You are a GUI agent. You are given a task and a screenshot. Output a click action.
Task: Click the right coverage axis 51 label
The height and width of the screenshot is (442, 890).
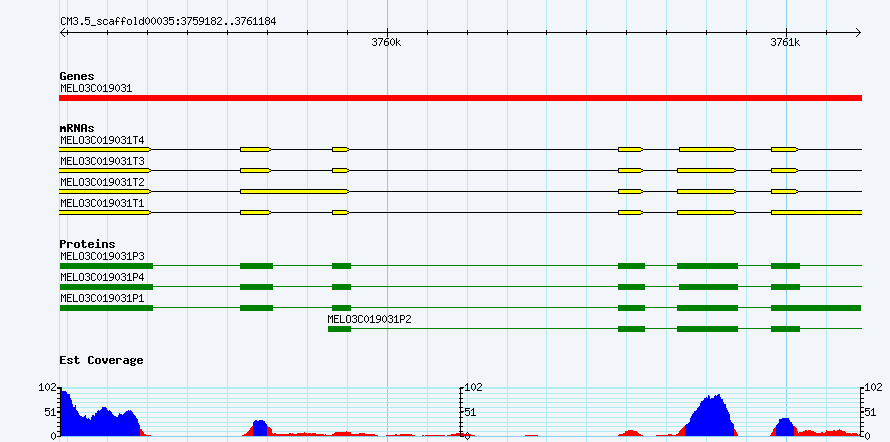click(872, 412)
